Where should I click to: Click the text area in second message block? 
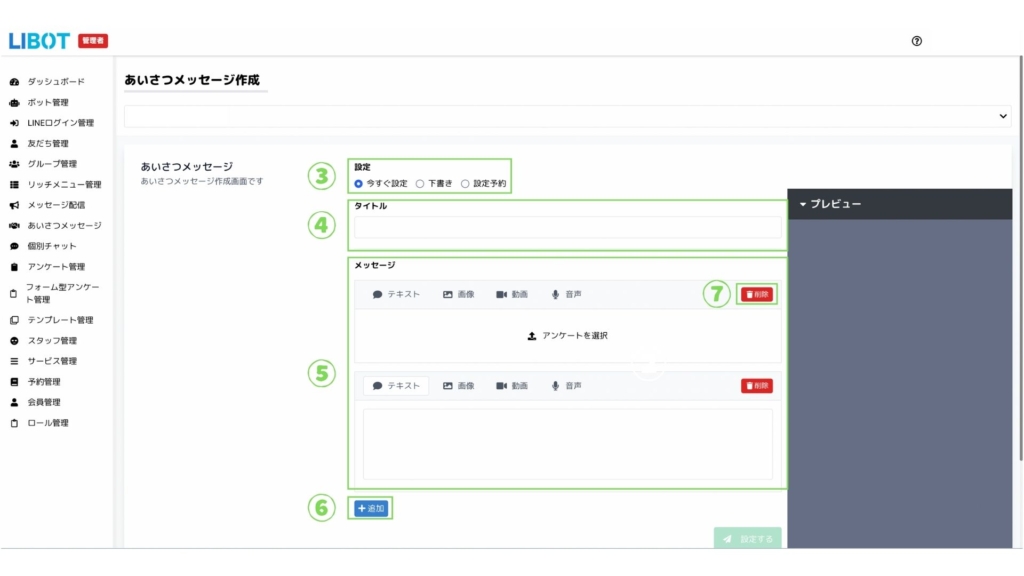[x=567, y=443]
